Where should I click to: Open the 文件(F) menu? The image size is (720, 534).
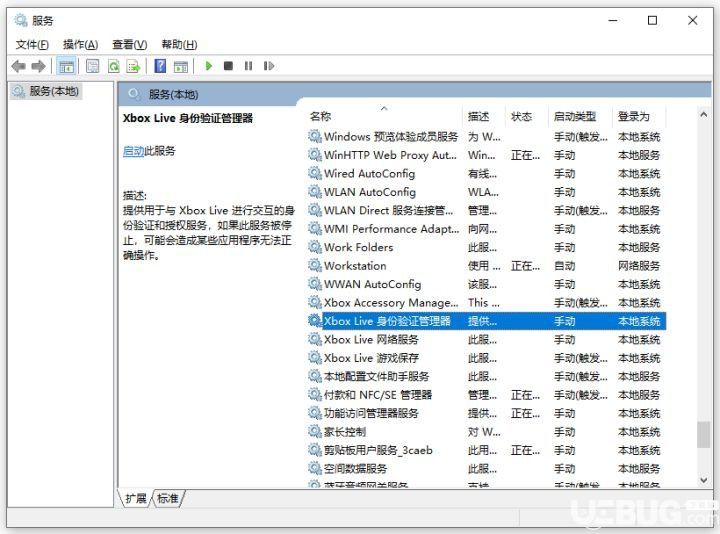[32, 45]
